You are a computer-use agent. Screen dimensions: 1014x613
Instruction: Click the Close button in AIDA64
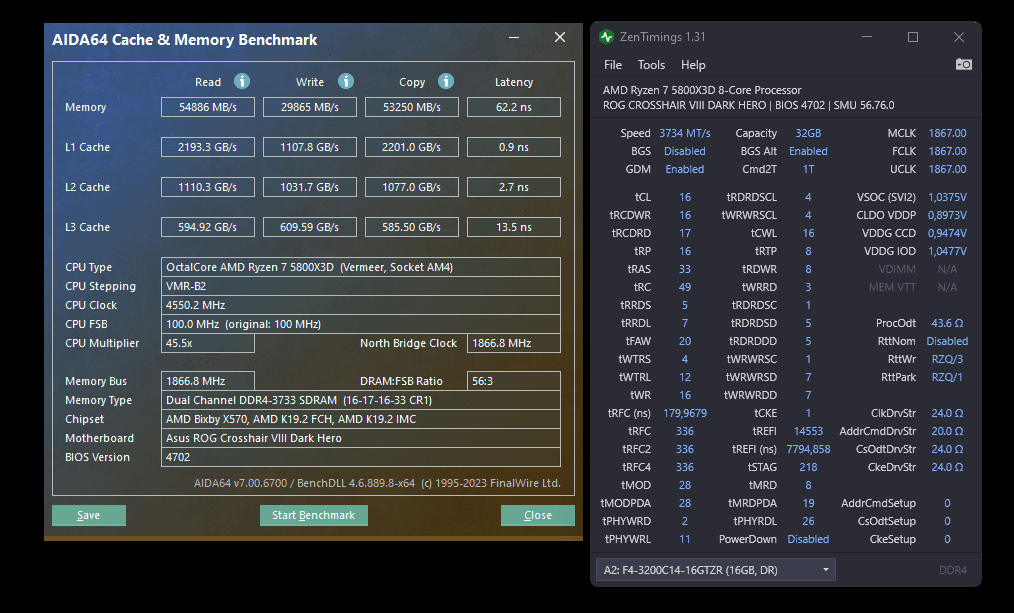click(537, 515)
